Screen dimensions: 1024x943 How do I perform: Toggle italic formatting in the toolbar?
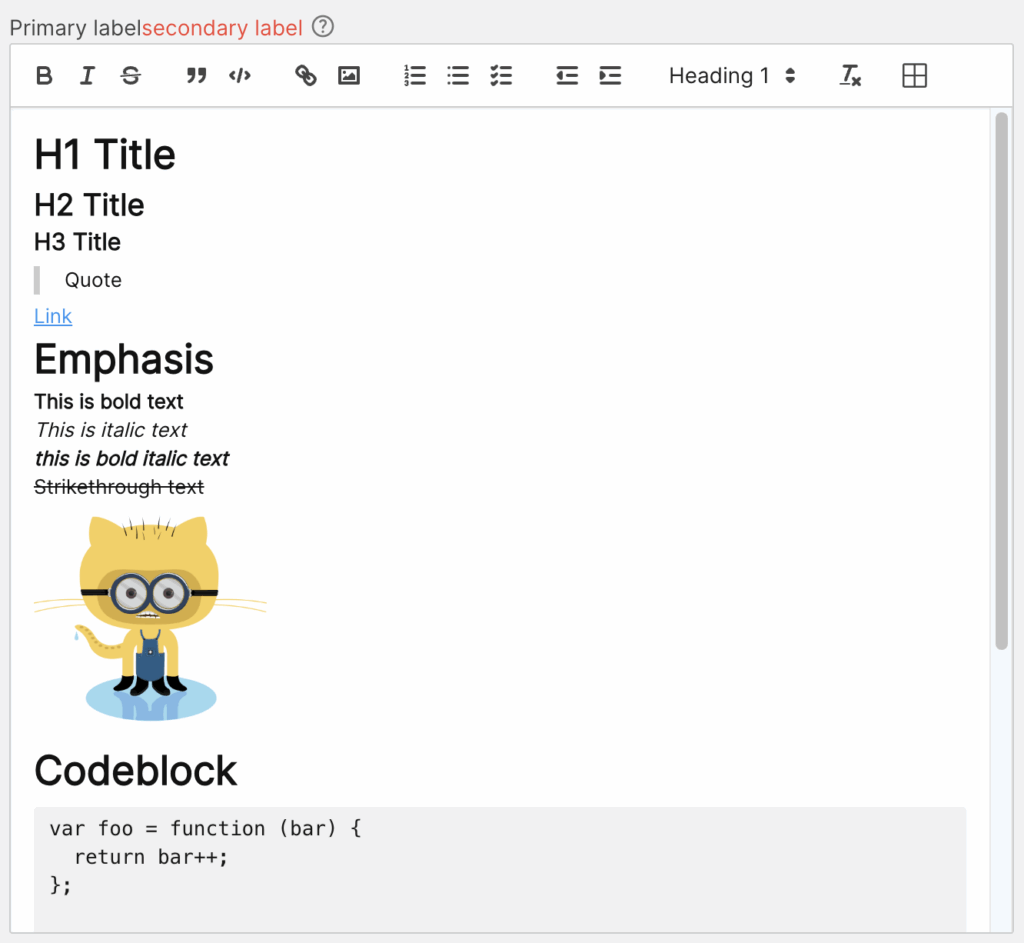pyautogui.click(x=87, y=76)
